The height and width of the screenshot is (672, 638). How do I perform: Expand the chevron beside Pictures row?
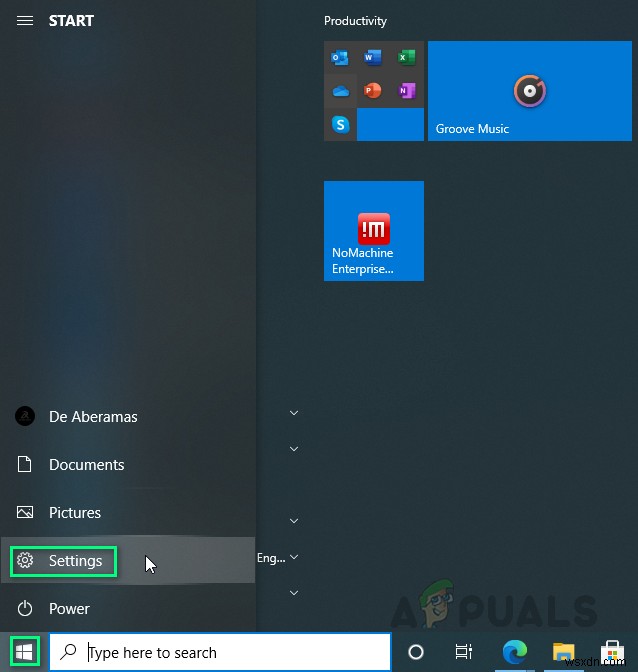pos(294,521)
